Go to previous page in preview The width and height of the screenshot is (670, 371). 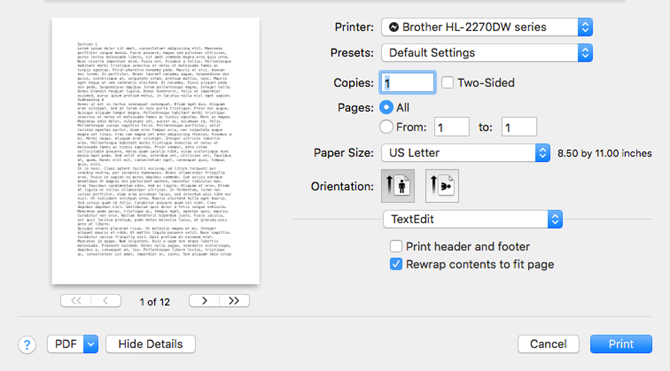[x=106, y=301]
